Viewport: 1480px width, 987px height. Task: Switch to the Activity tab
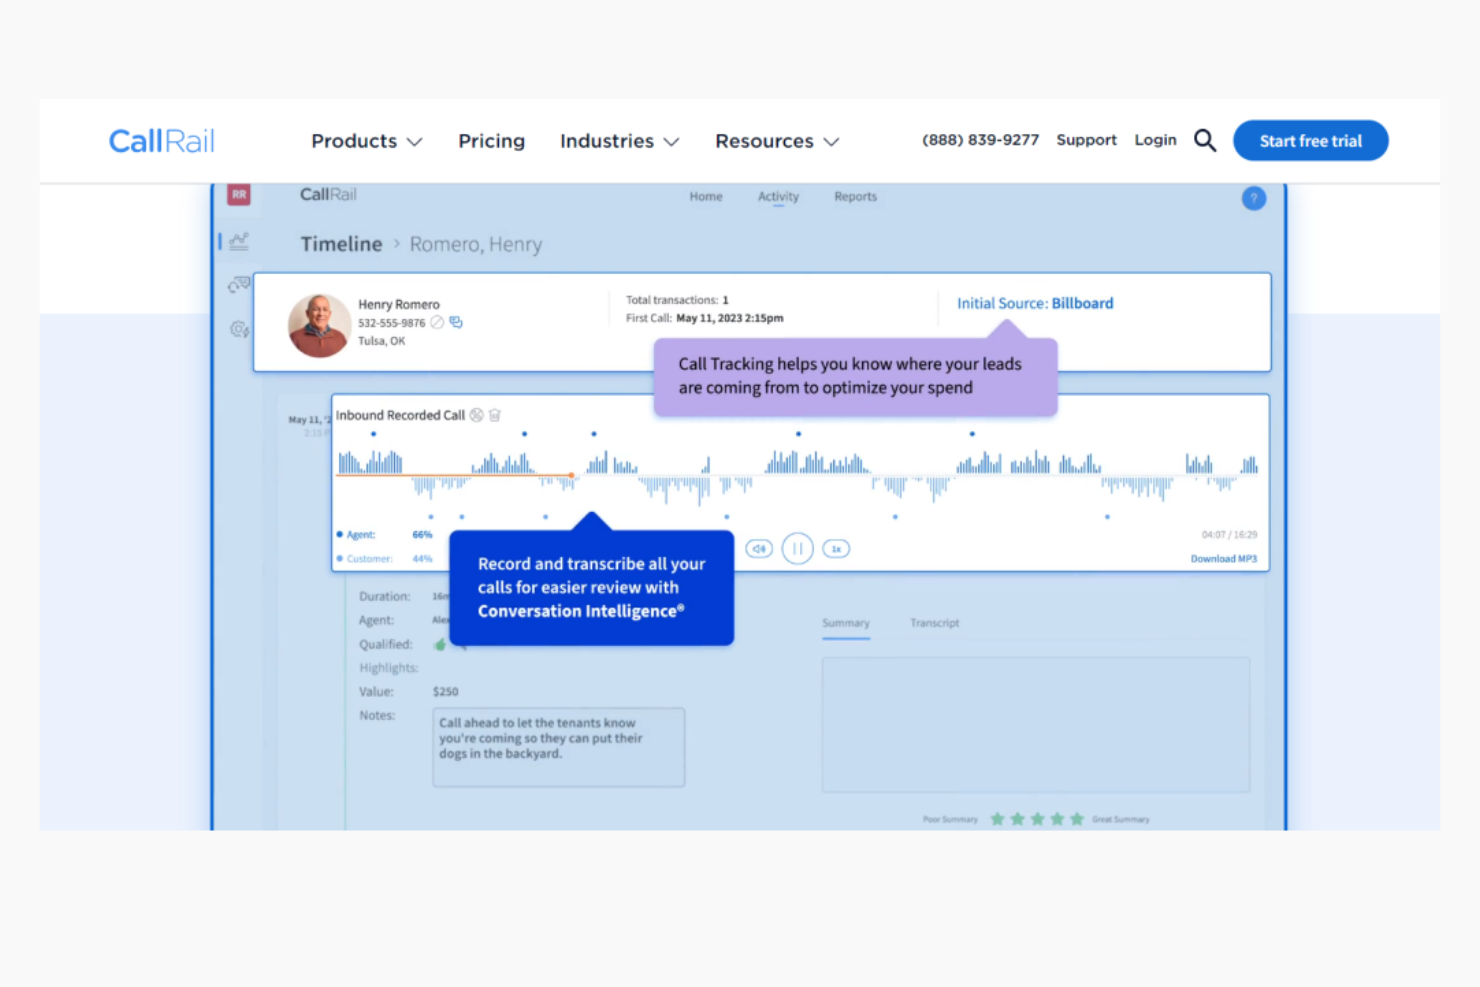778,197
